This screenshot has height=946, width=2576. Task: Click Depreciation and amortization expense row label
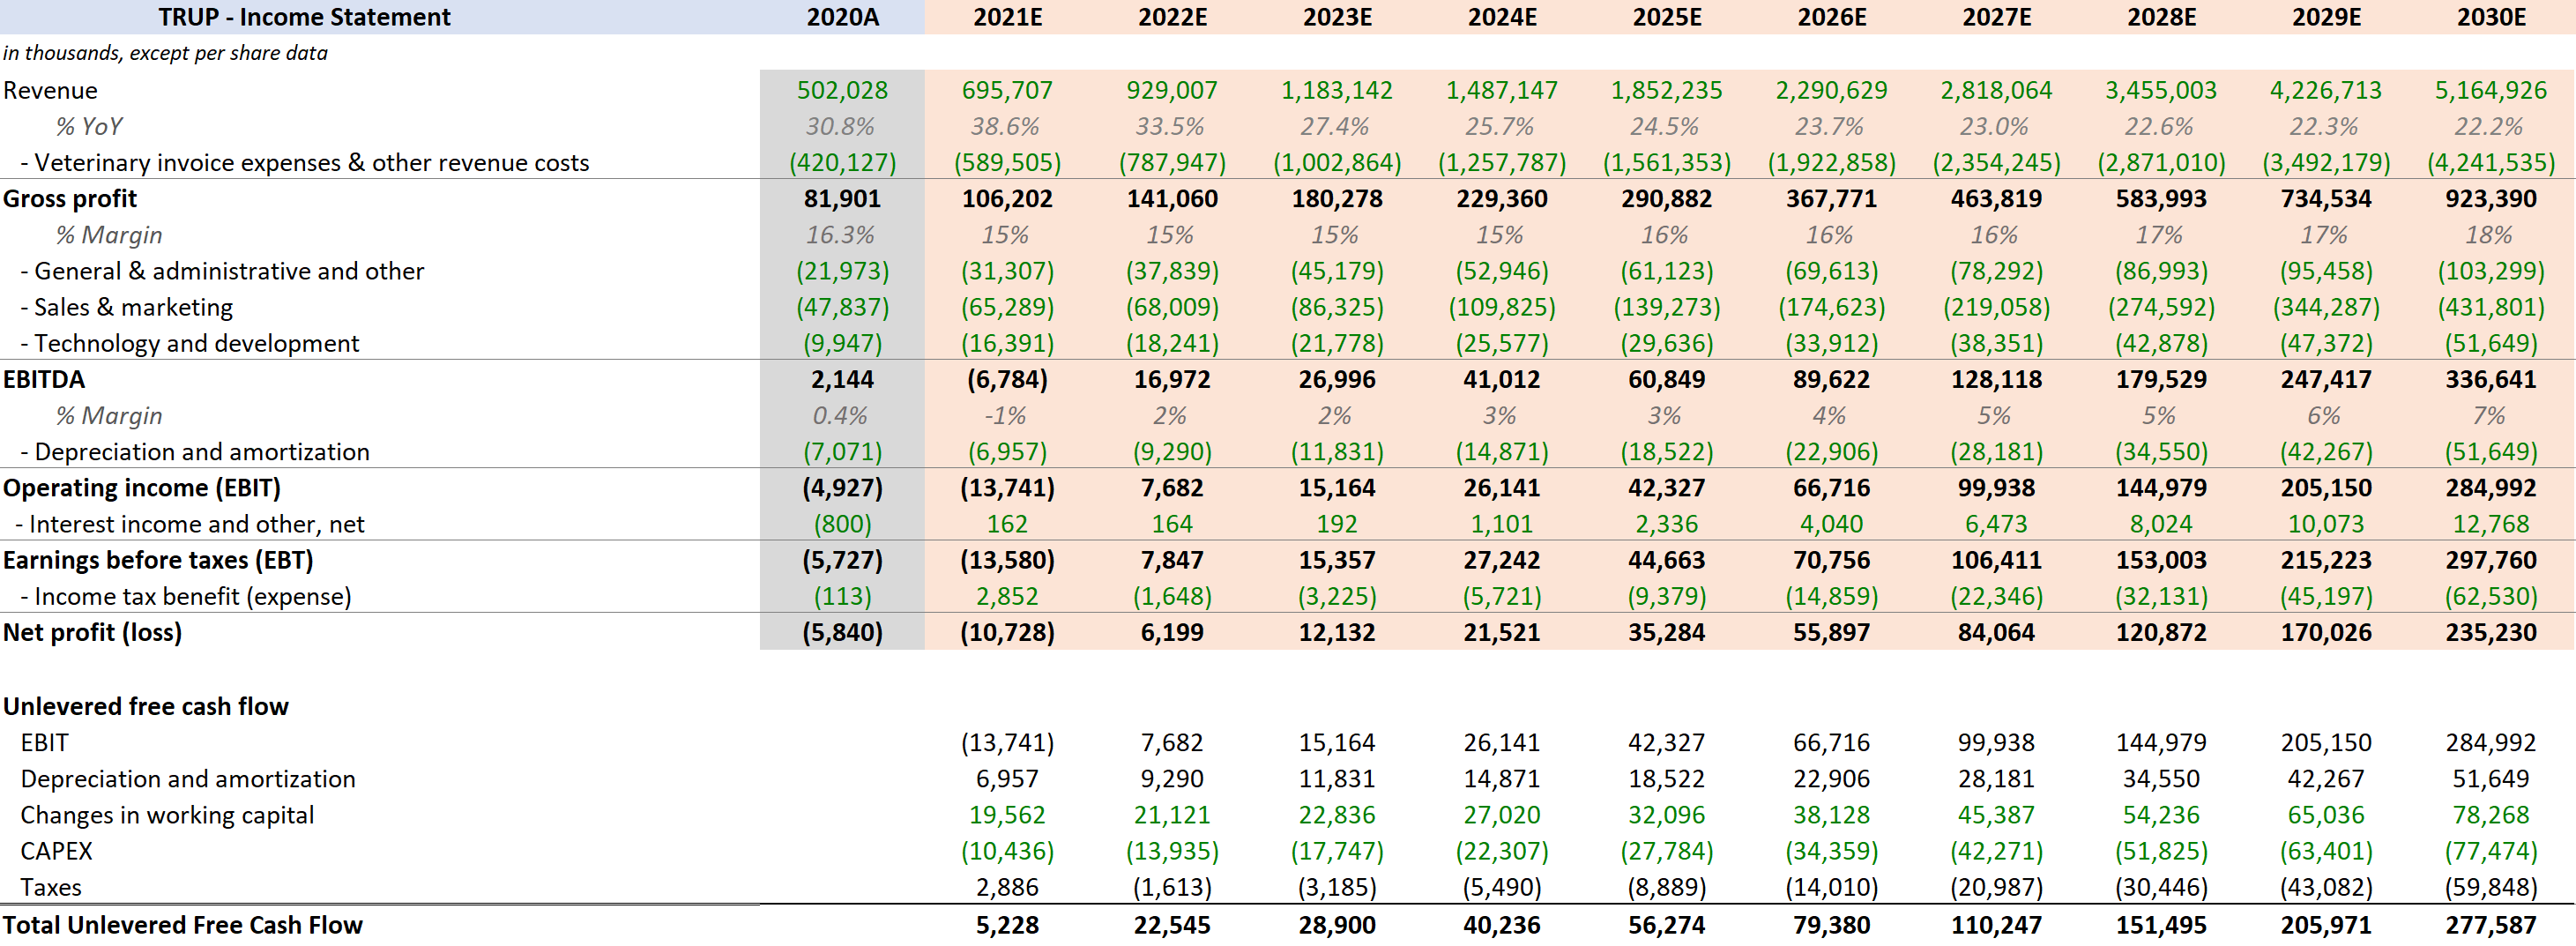pyautogui.click(x=195, y=451)
